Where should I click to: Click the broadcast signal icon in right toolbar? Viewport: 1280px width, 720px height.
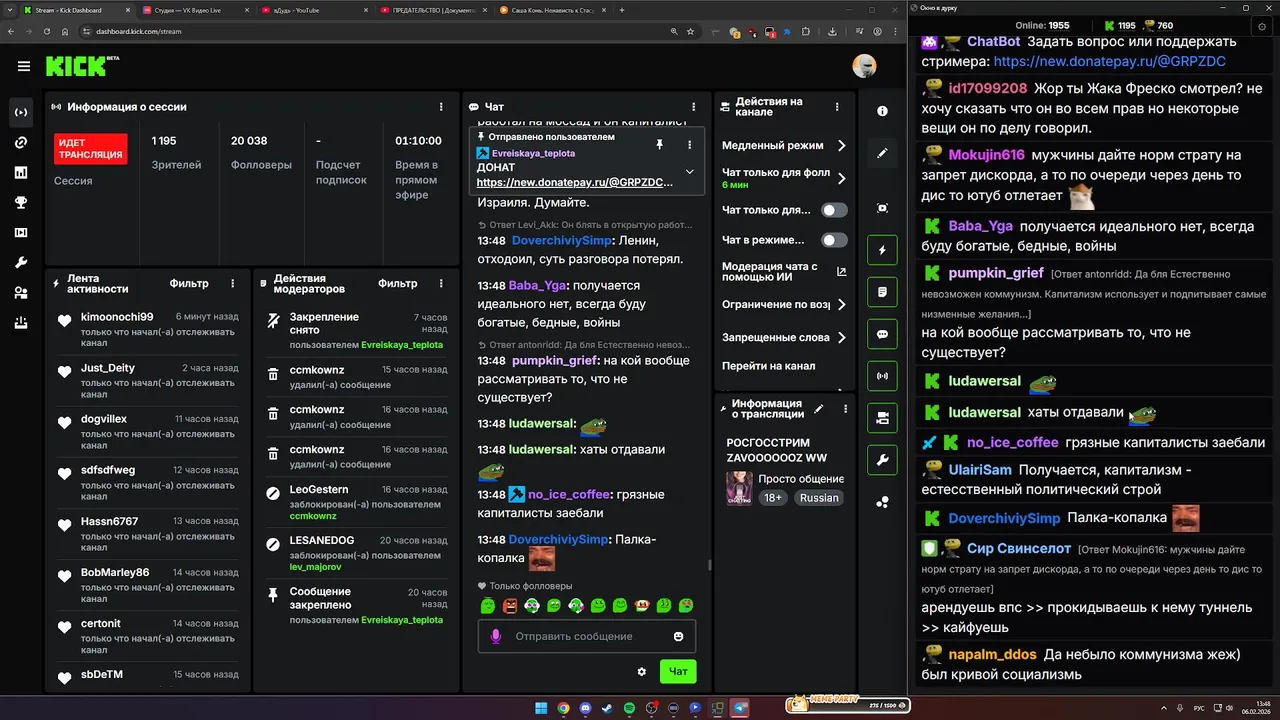[882, 376]
